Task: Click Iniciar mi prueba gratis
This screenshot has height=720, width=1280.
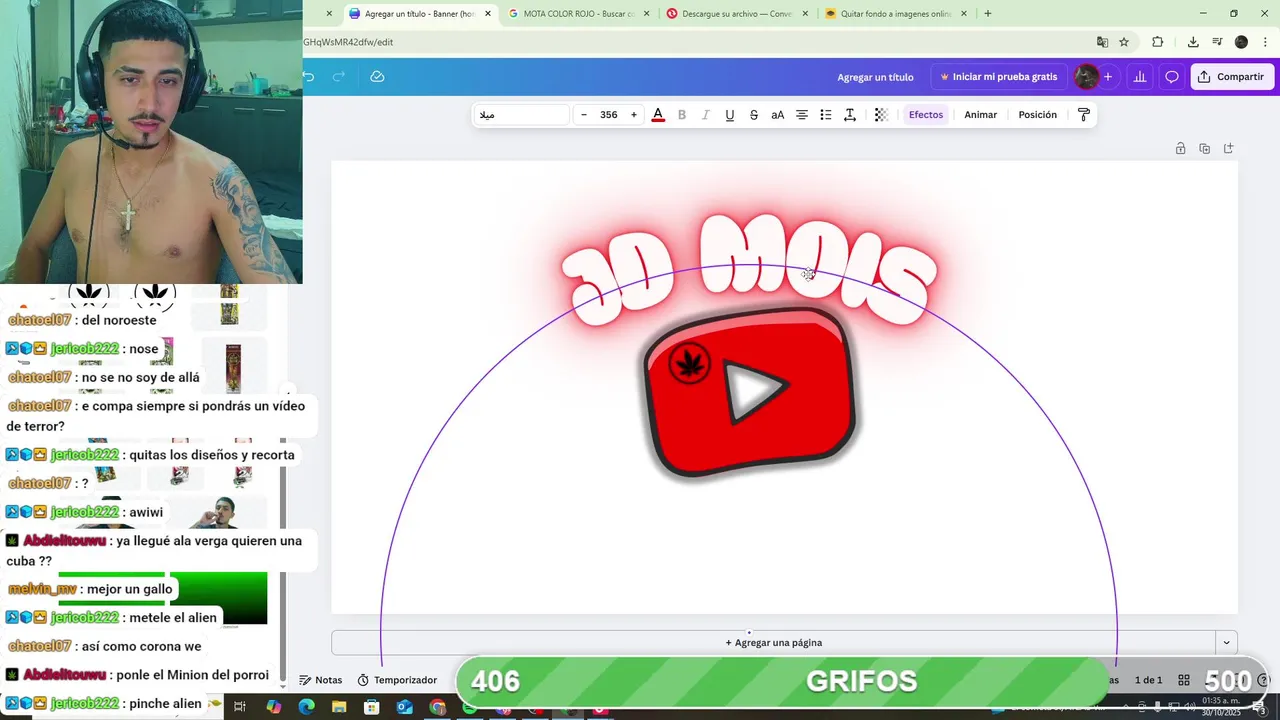Action: point(999,77)
